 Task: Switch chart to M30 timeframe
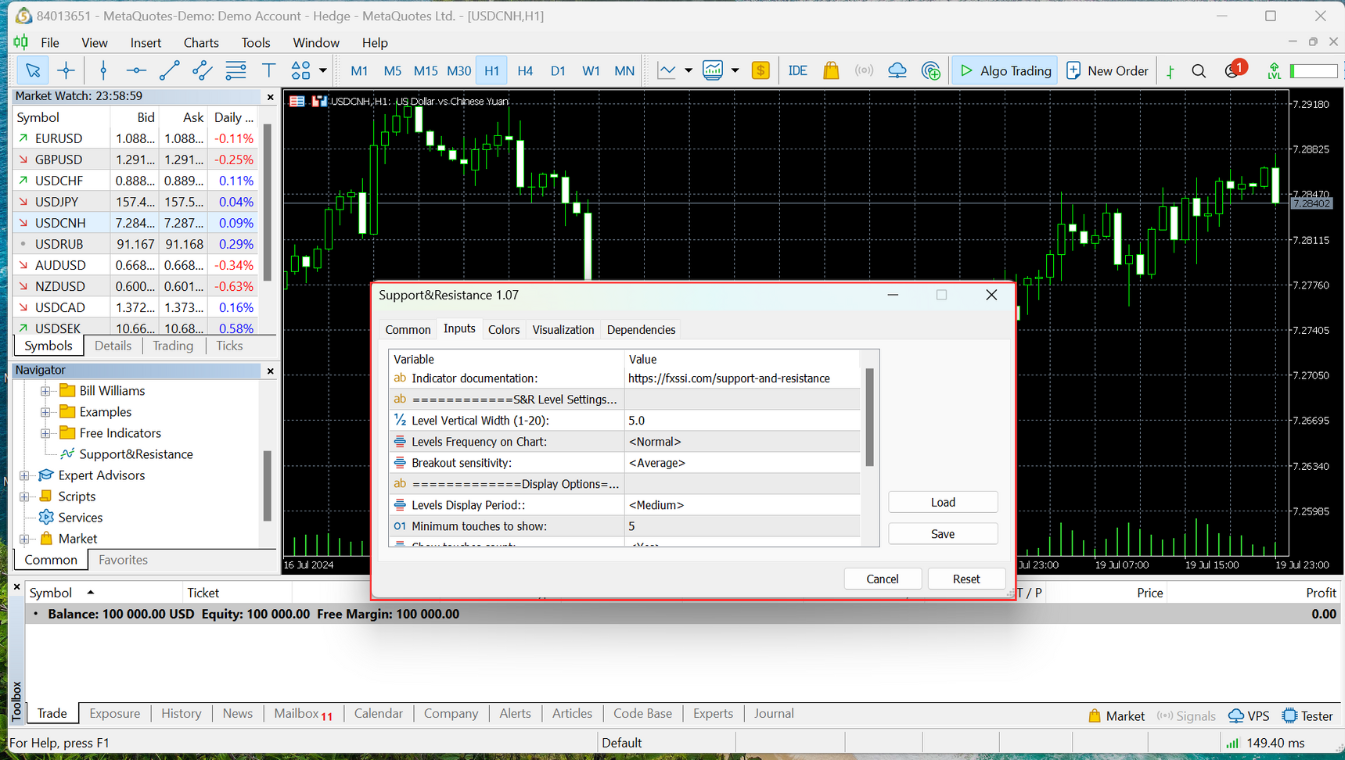[x=459, y=70]
